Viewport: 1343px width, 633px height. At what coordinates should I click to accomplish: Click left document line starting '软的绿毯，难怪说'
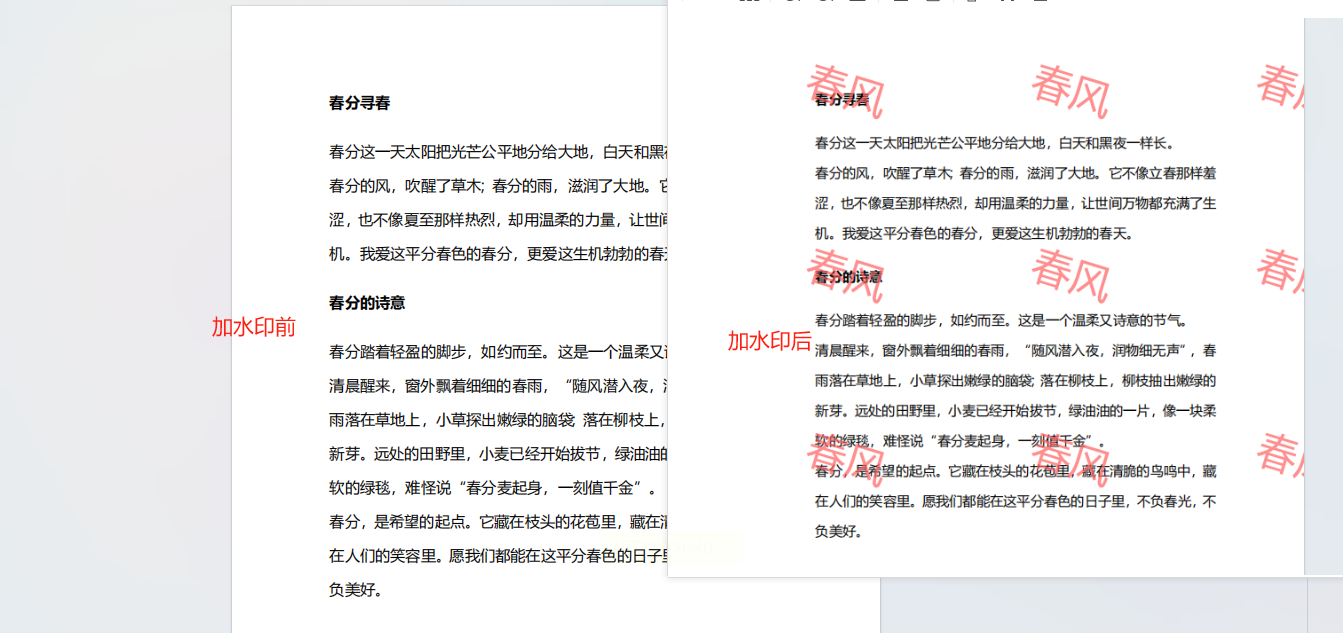493,488
